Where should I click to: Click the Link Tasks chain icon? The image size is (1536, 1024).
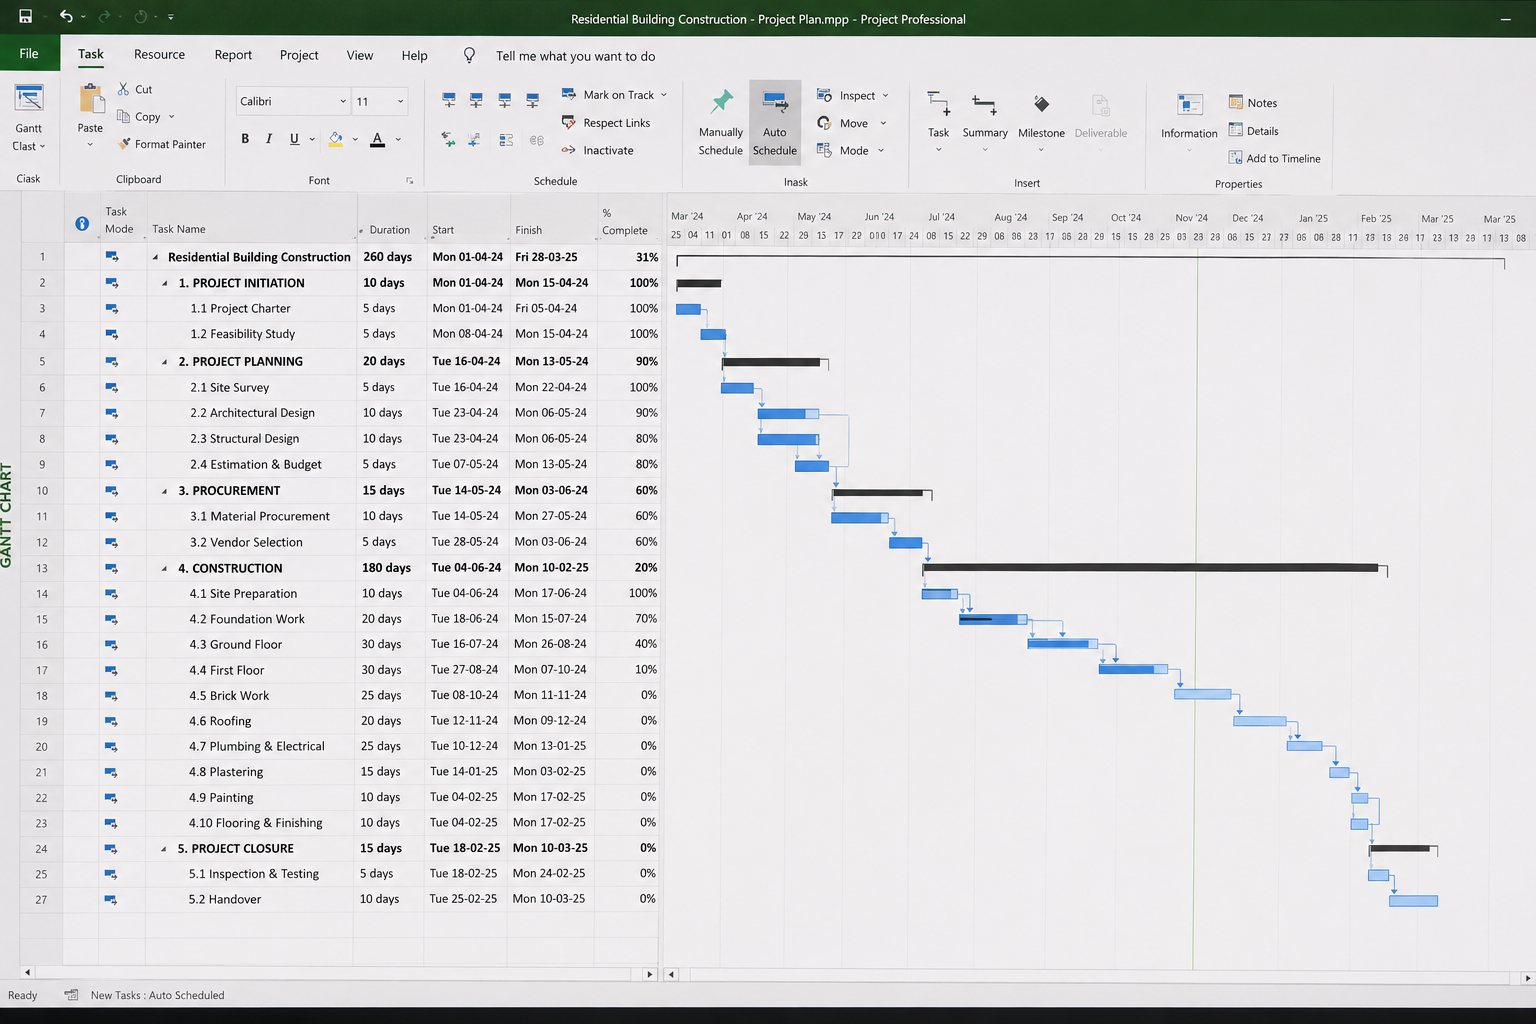(x=537, y=140)
